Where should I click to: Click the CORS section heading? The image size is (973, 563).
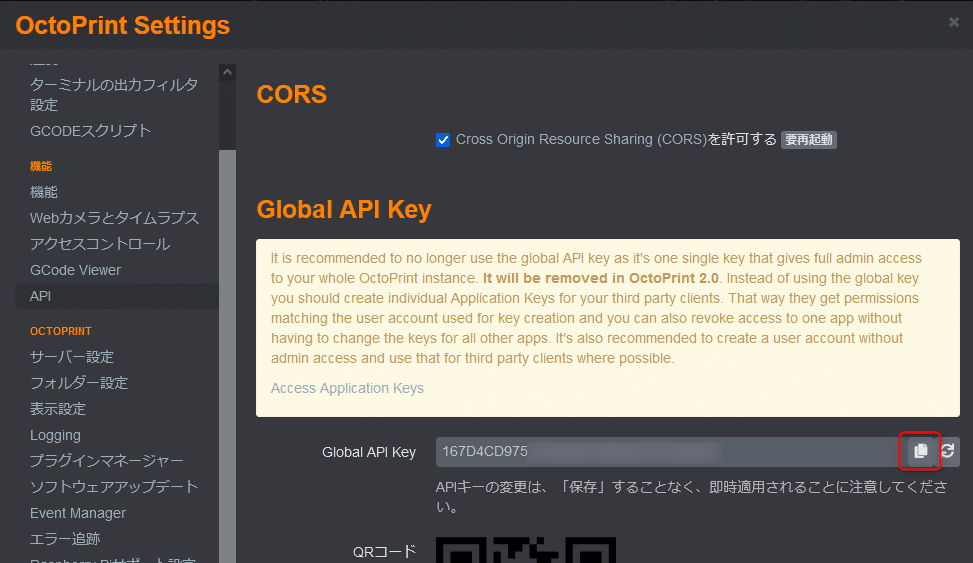[292, 94]
